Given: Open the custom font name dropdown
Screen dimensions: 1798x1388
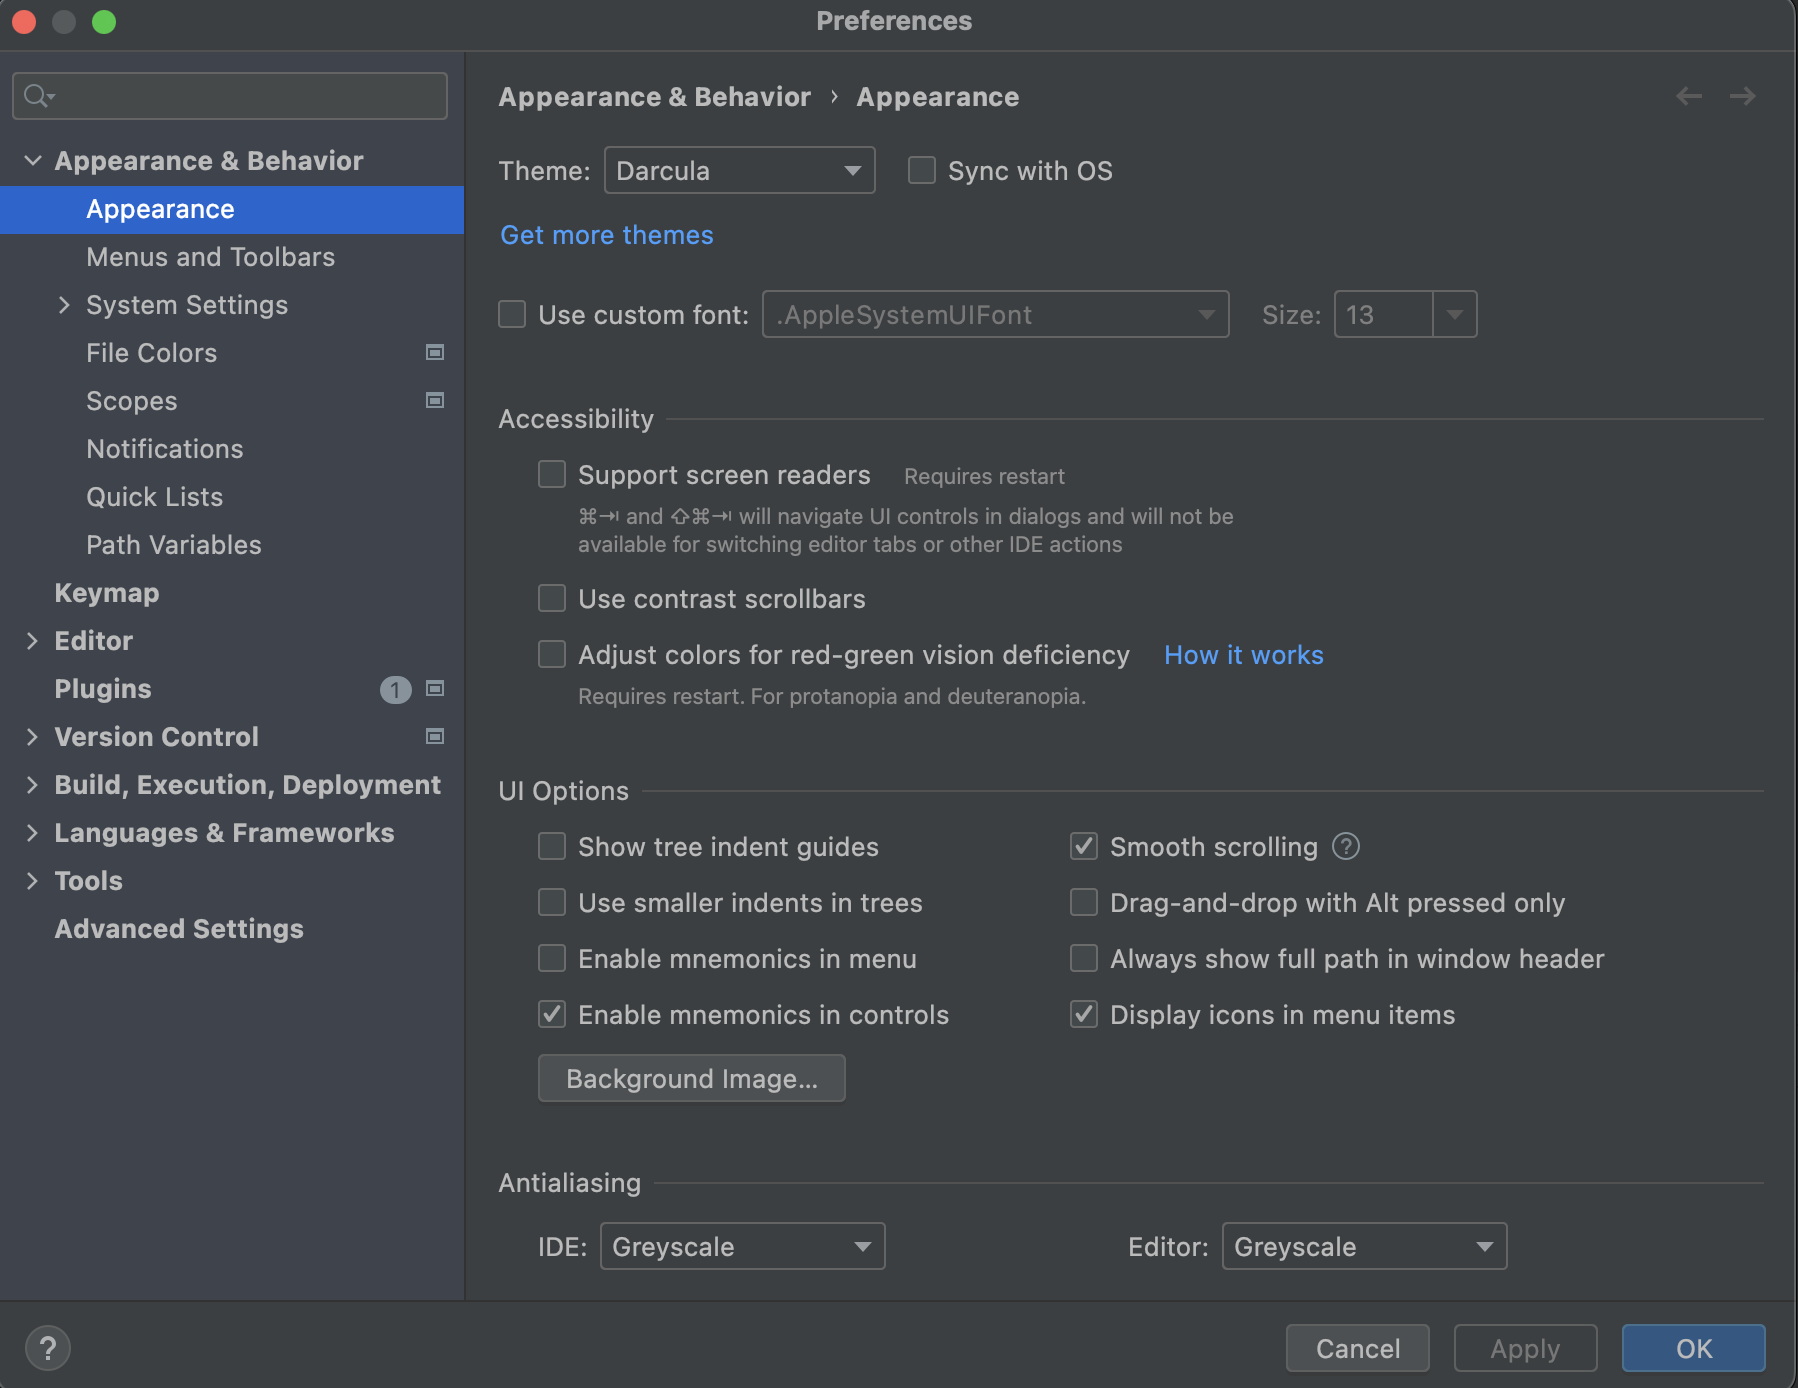Looking at the screenshot, I should click(x=996, y=314).
